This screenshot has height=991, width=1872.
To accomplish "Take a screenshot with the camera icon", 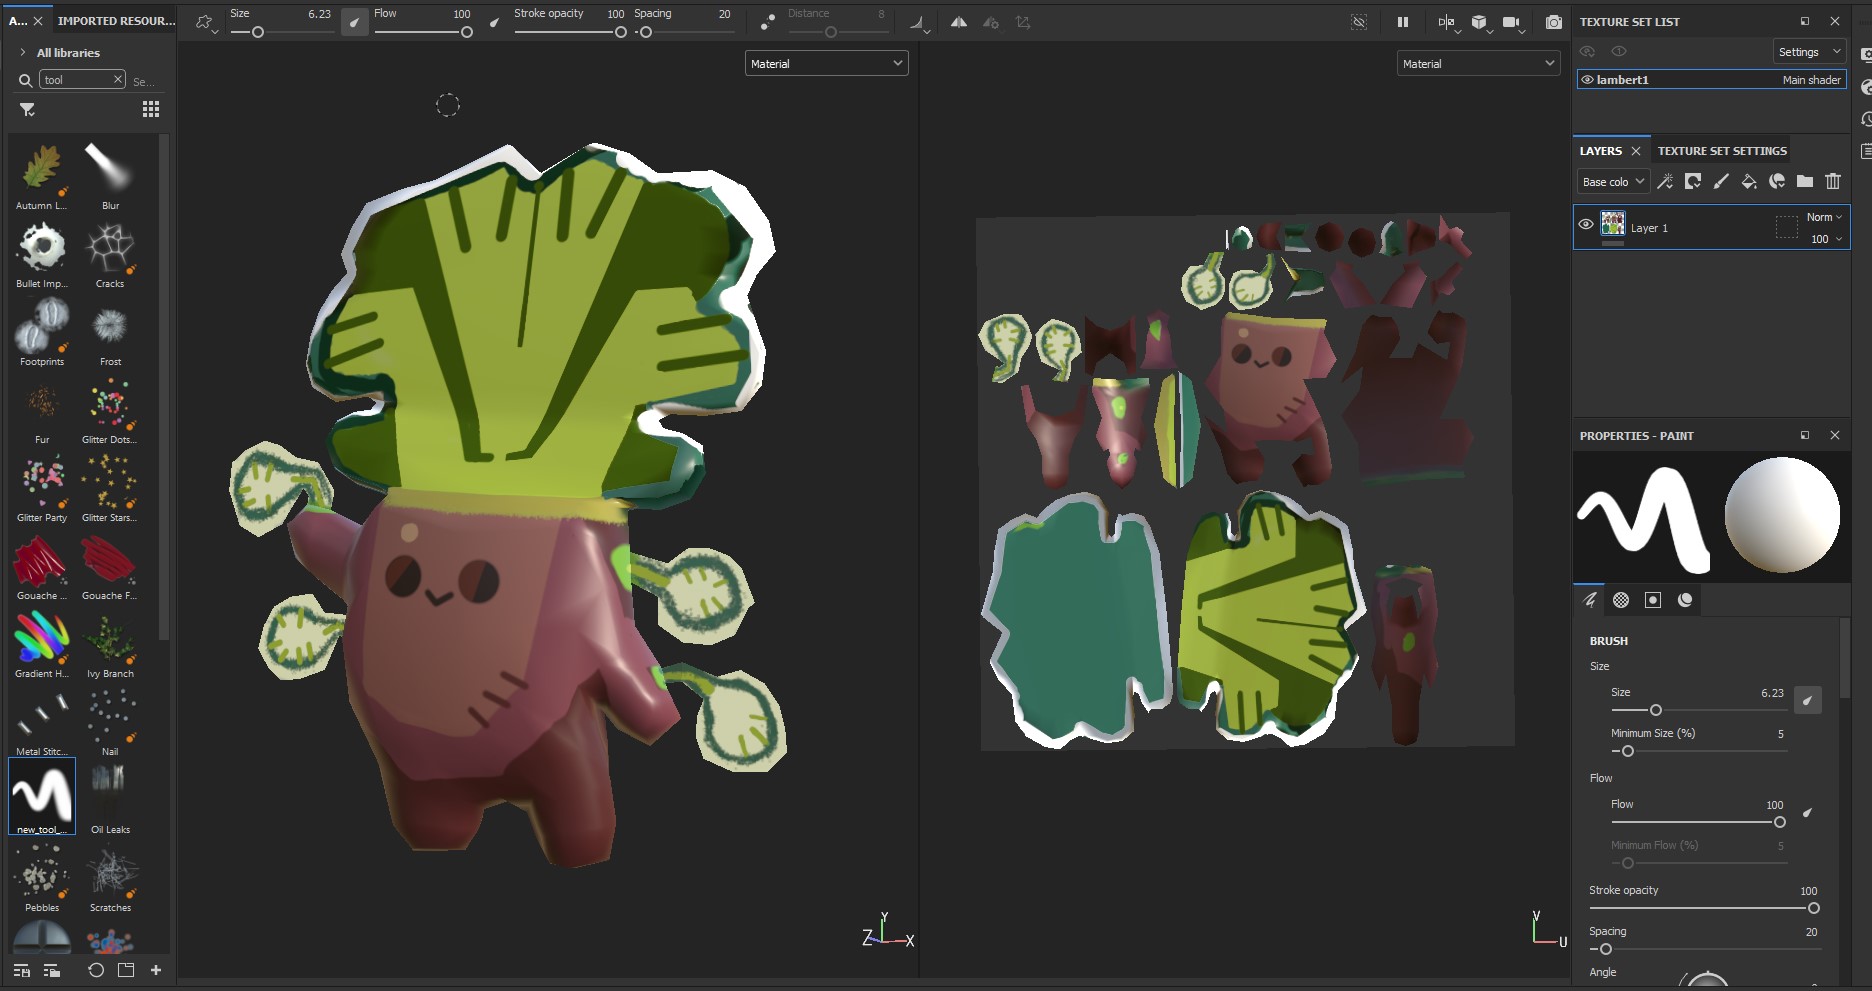I will [1553, 22].
